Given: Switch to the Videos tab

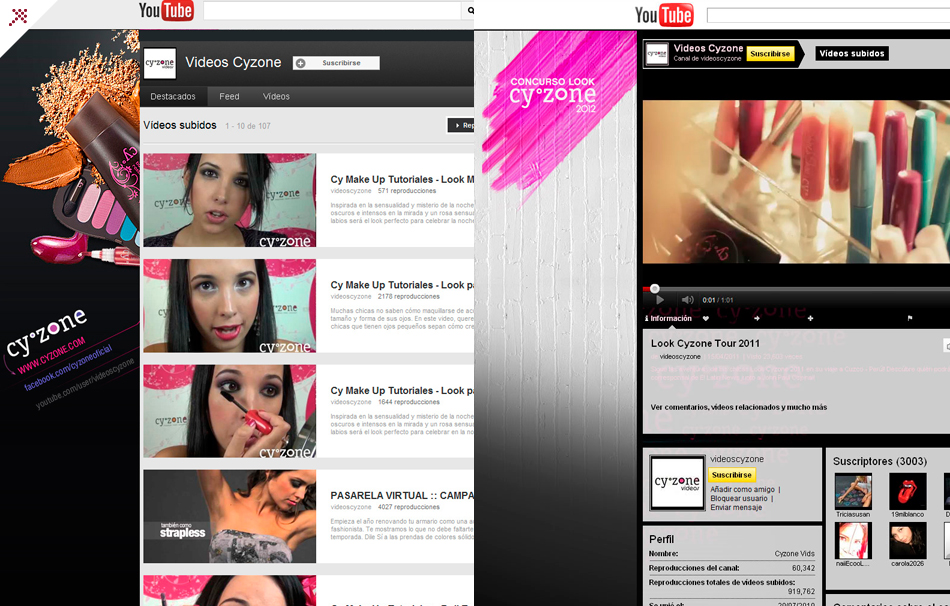Looking at the screenshot, I should (x=276, y=96).
